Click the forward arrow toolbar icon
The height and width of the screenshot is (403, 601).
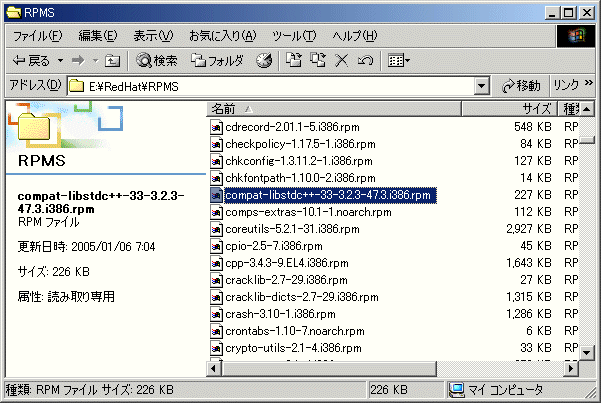(x=78, y=61)
